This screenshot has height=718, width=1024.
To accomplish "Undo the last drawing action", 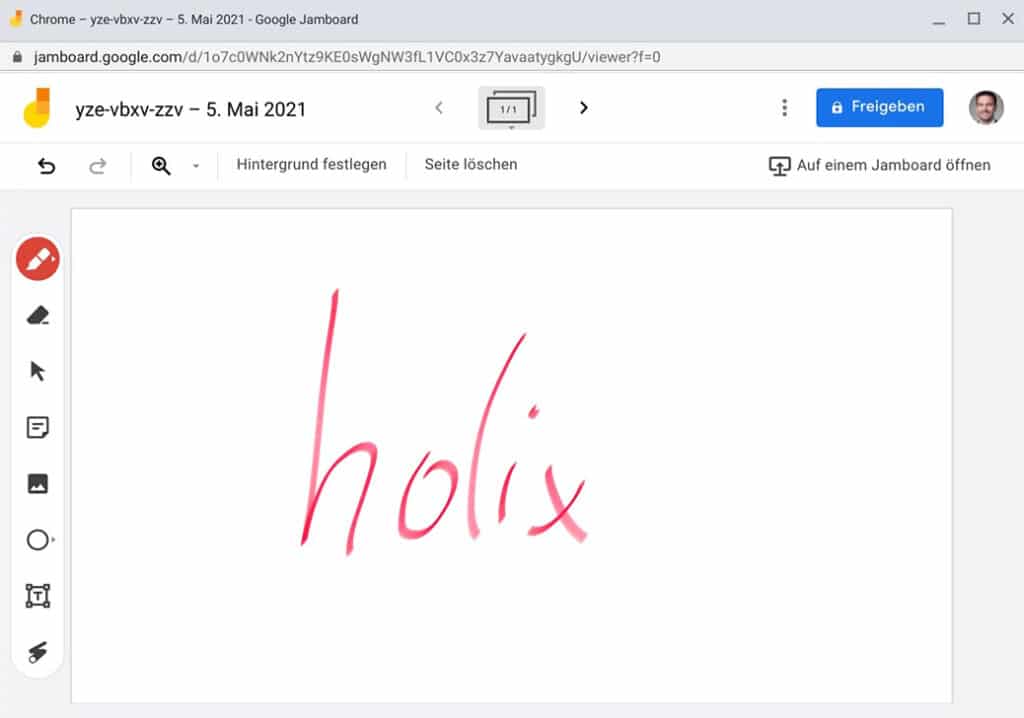I will [x=45, y=165].
